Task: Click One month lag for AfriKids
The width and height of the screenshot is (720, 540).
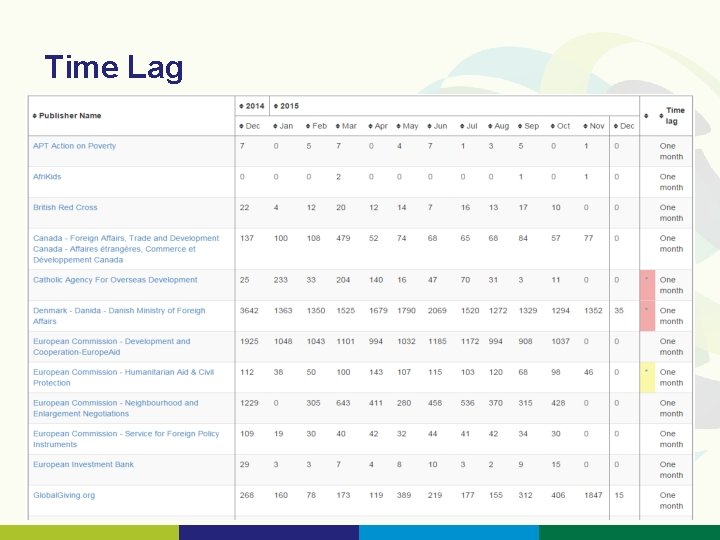Action: 671,182
